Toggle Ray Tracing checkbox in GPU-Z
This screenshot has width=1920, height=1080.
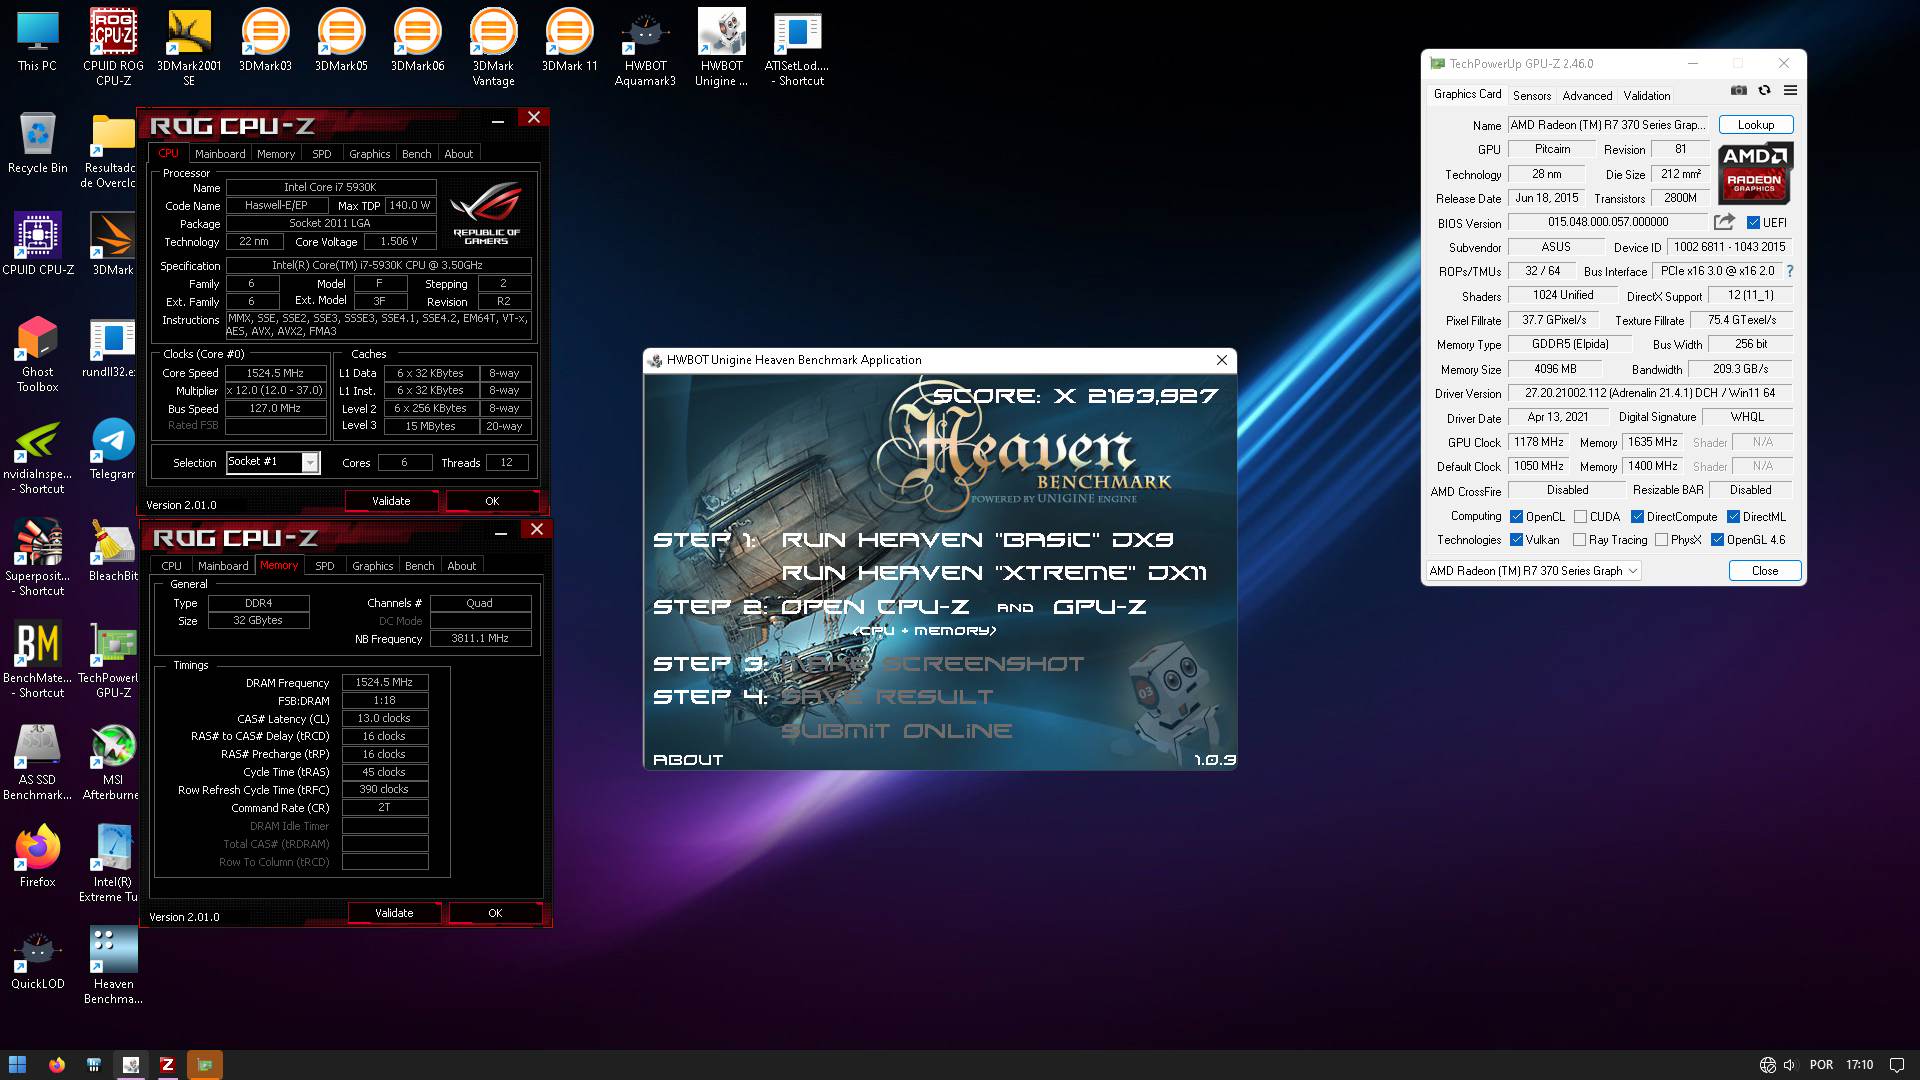click(x=1579, y=540)
